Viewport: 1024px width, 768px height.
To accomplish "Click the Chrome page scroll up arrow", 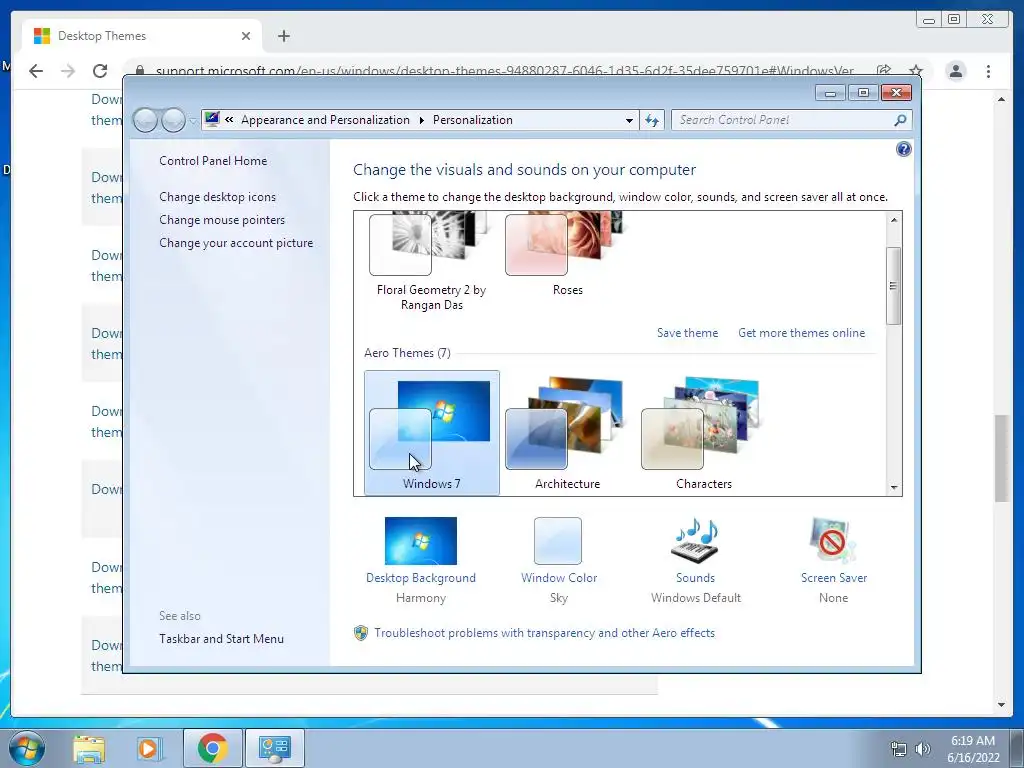I will [1001, 99].
